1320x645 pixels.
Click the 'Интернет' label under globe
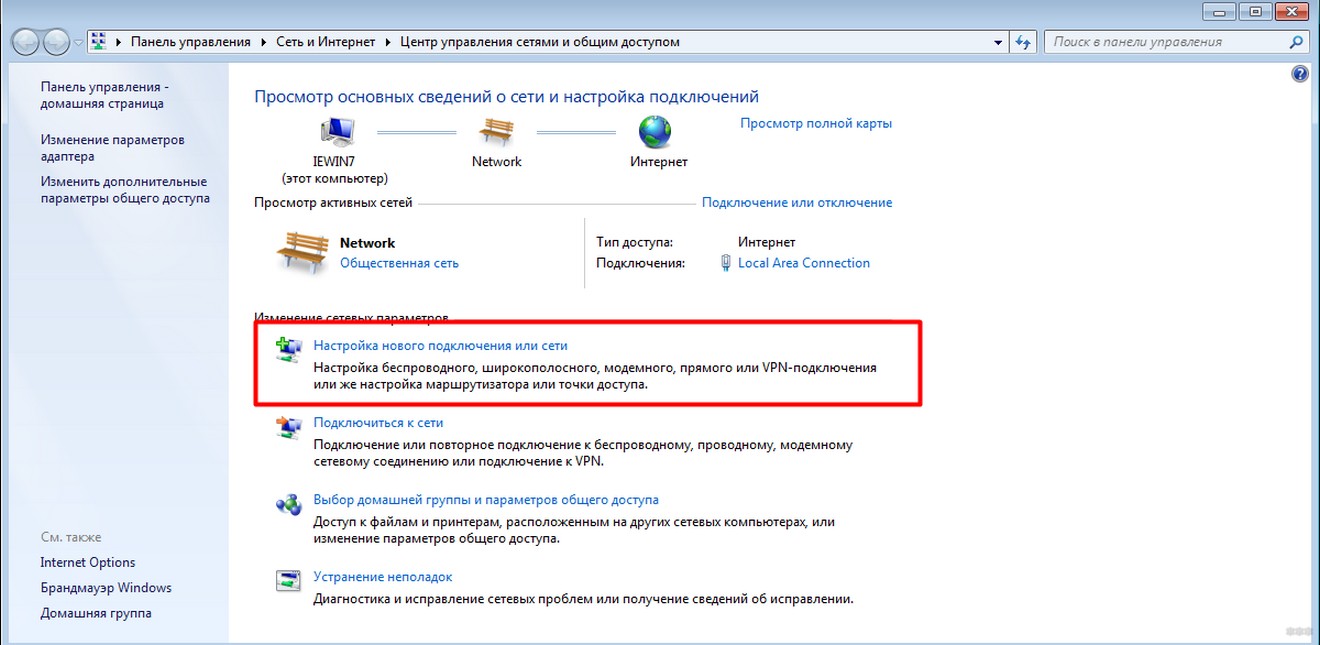coord(659,161)
